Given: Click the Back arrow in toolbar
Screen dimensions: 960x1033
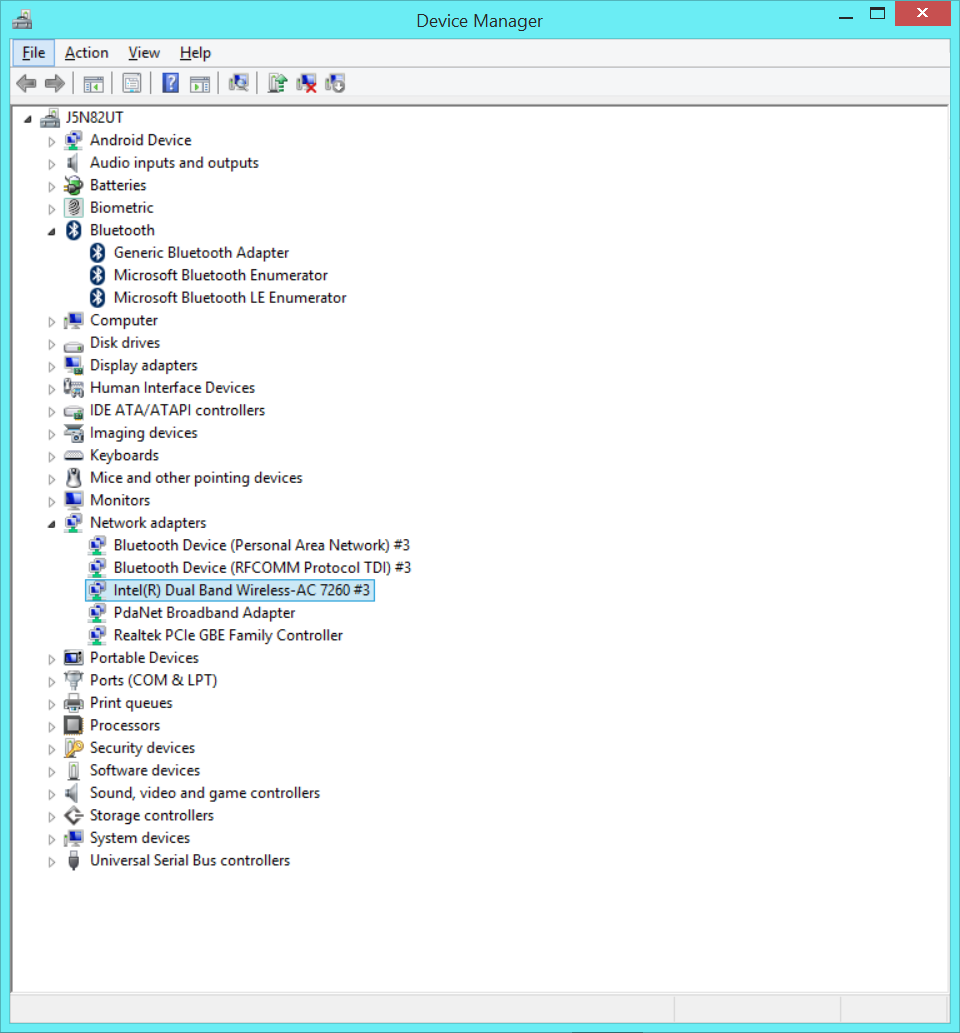Looking at the screenshot, I should [26, 84].
